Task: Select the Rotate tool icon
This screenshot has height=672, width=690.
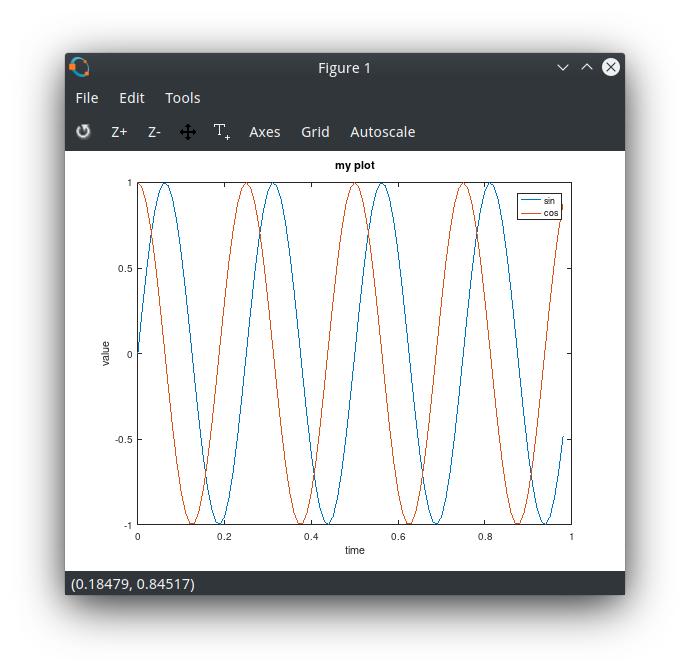Action: (83, 132)
